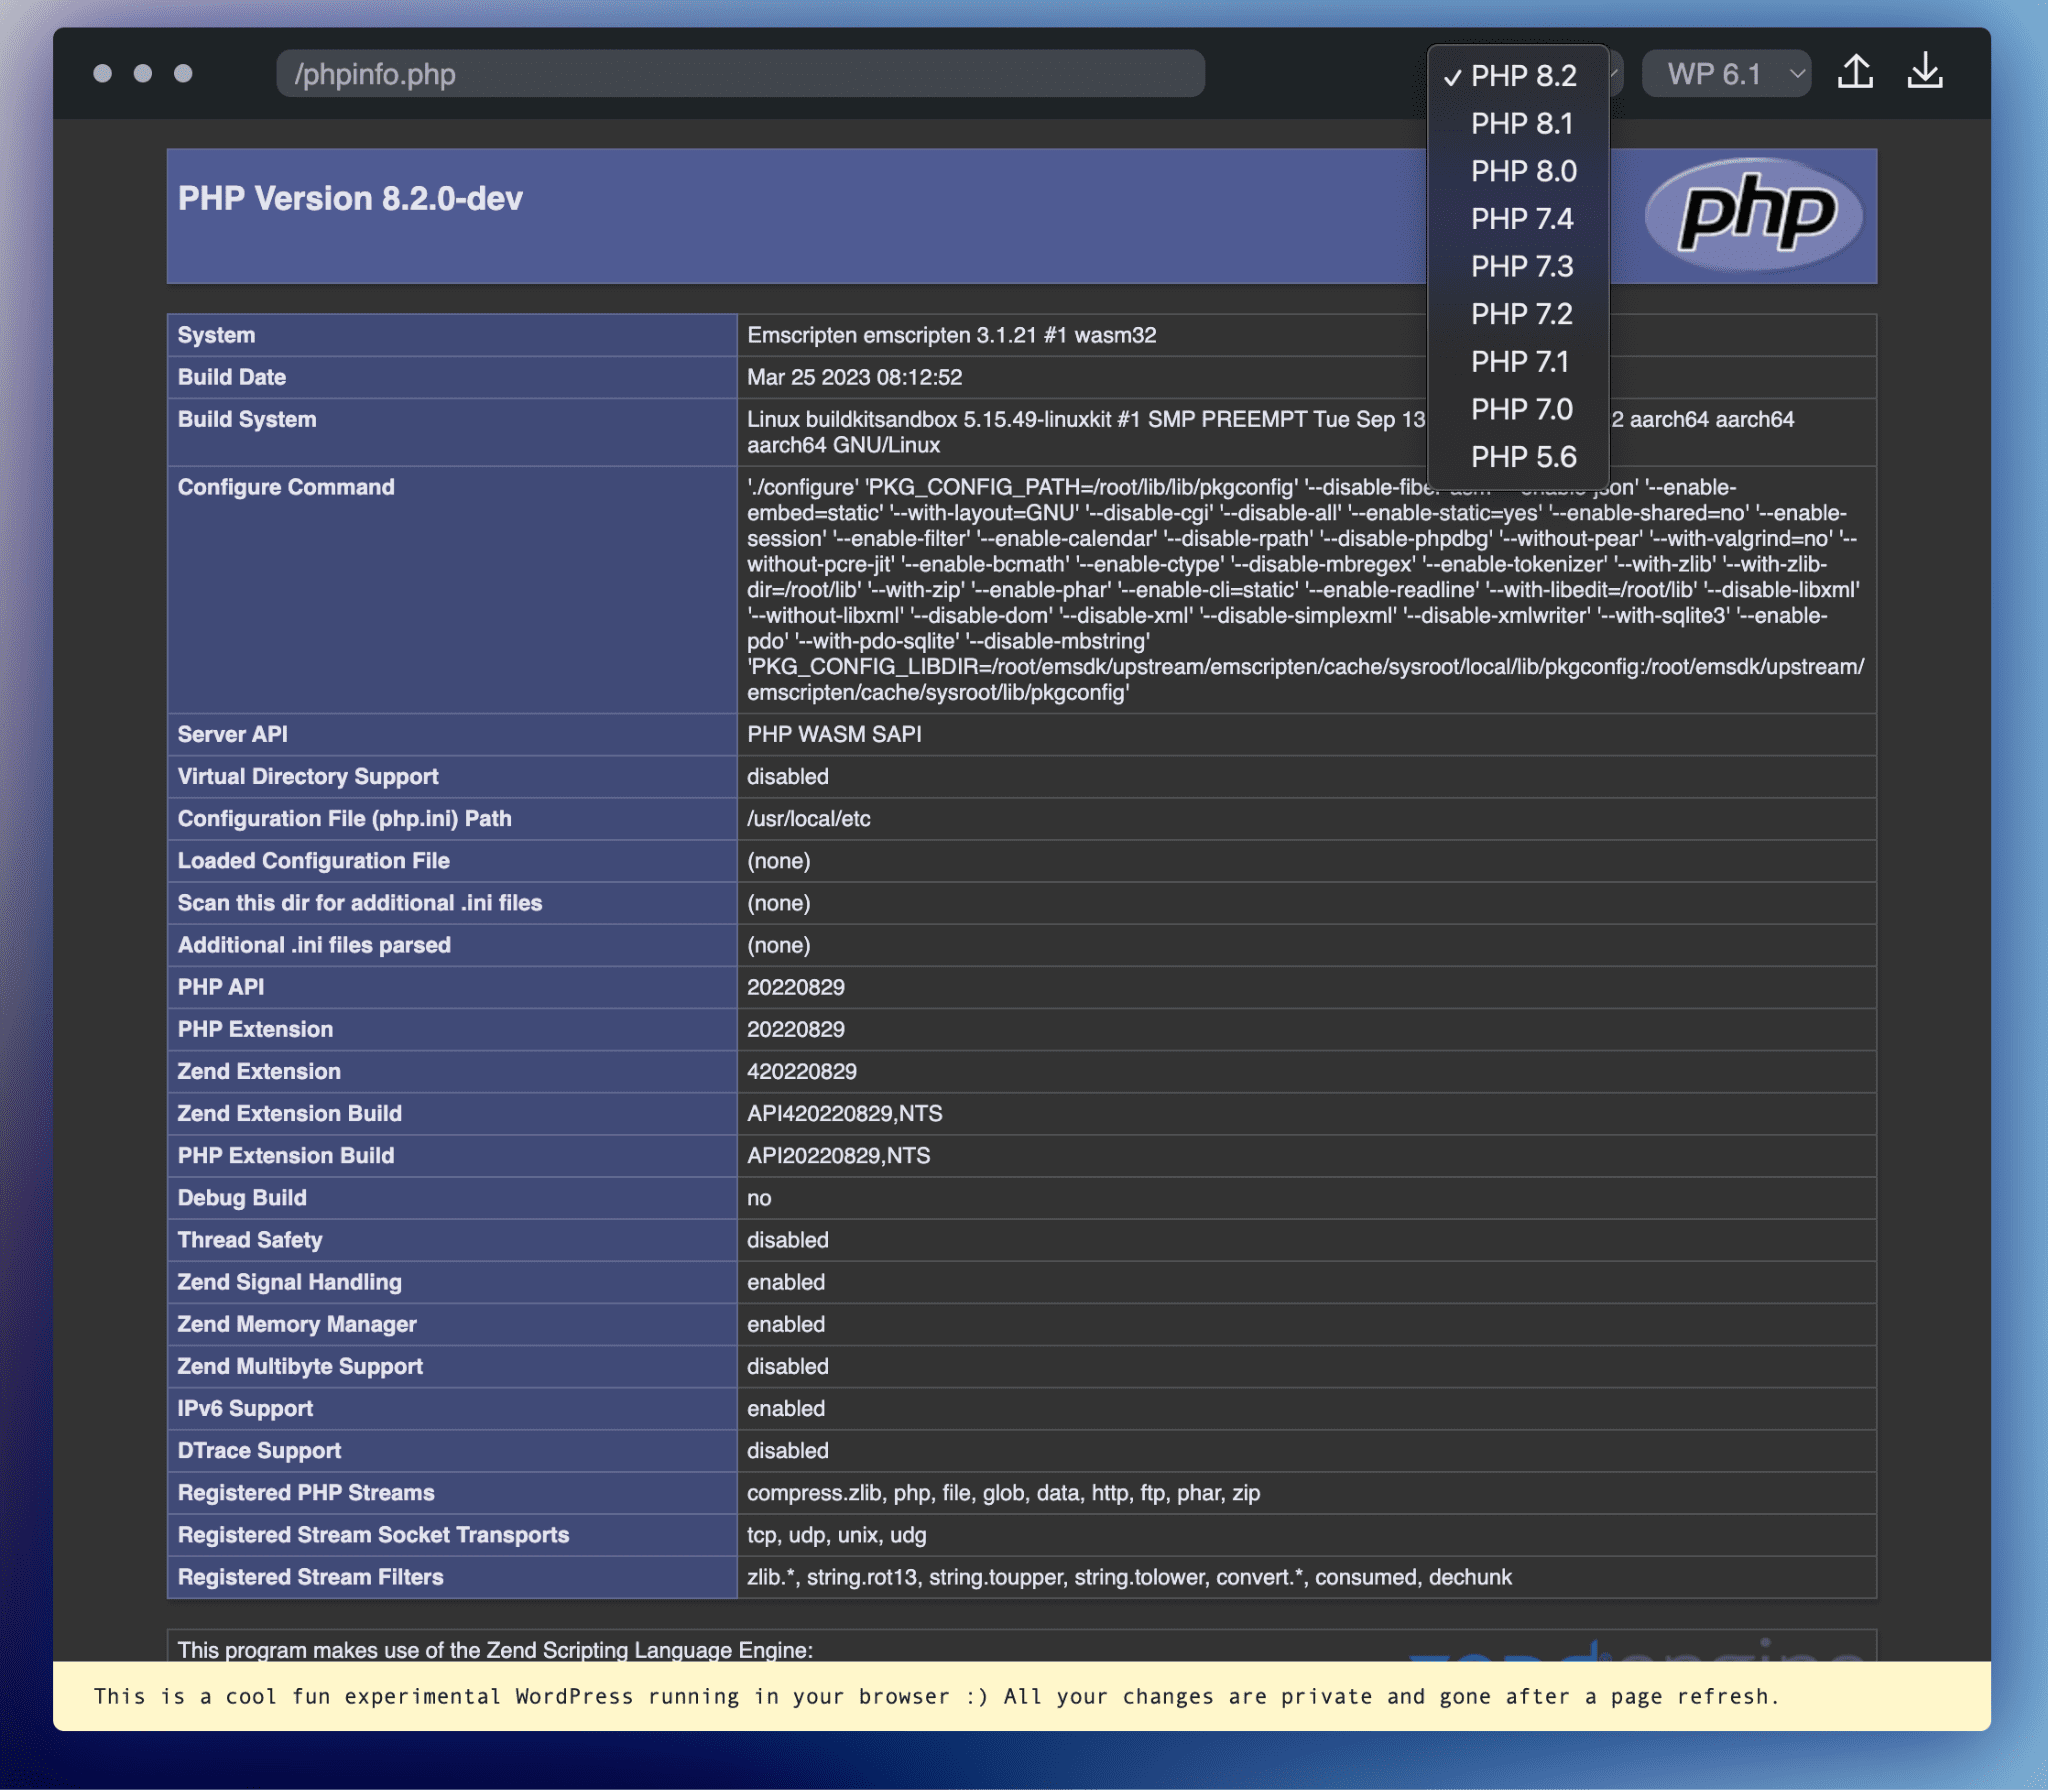Click the checkmark next to PHP 8.2

1451,75
